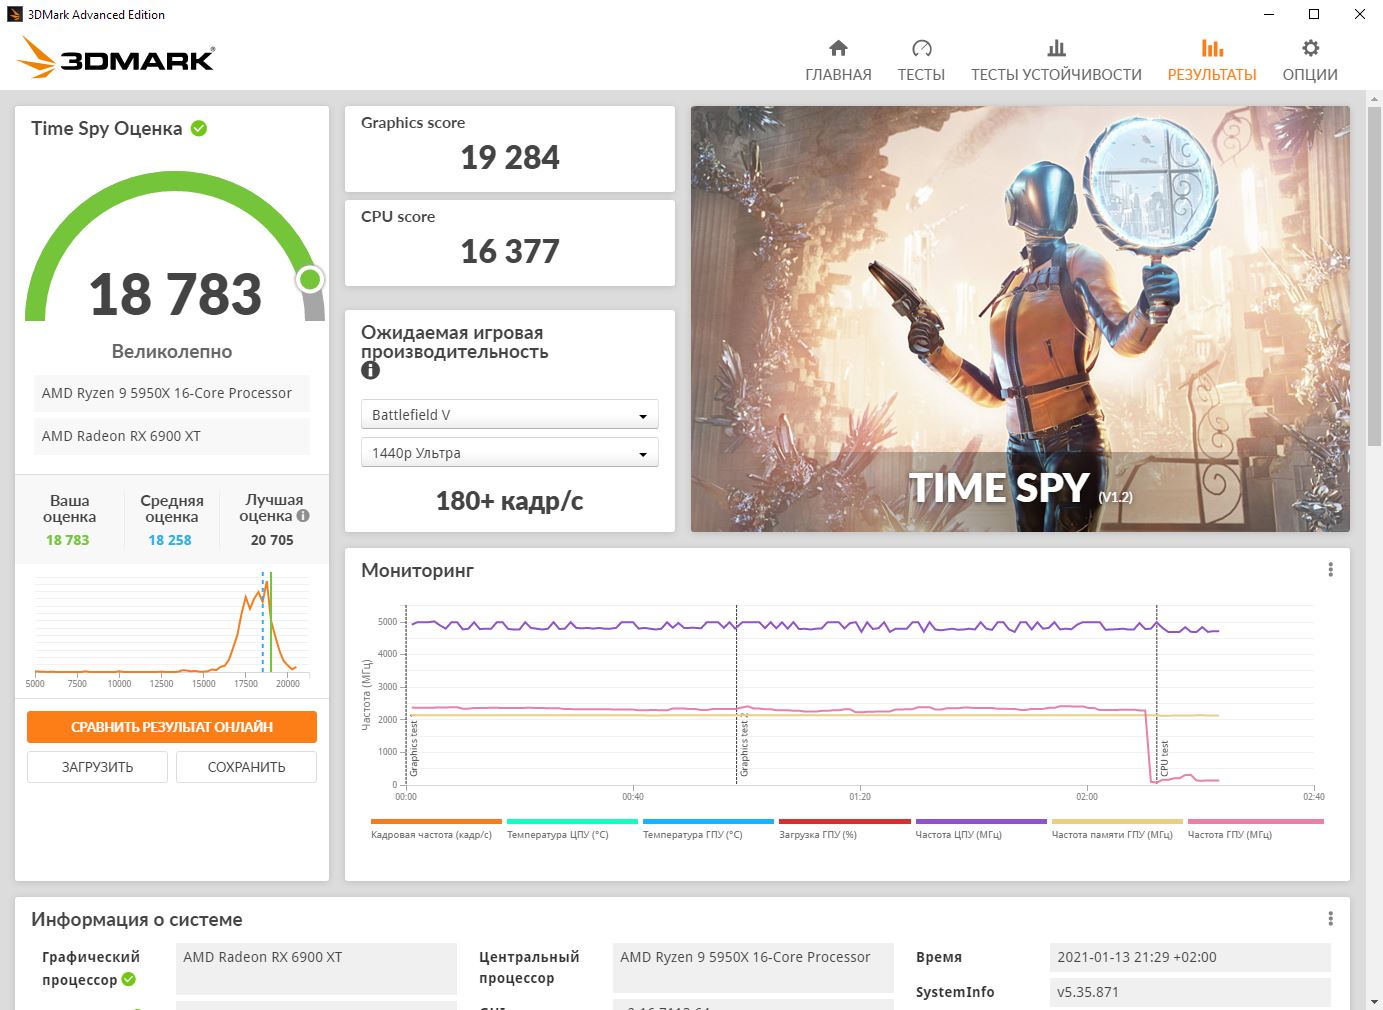Click the home icon above ГЛАВНАЯ
The height and width of the screenshot is (1010, 1383).
coord(838,48)
